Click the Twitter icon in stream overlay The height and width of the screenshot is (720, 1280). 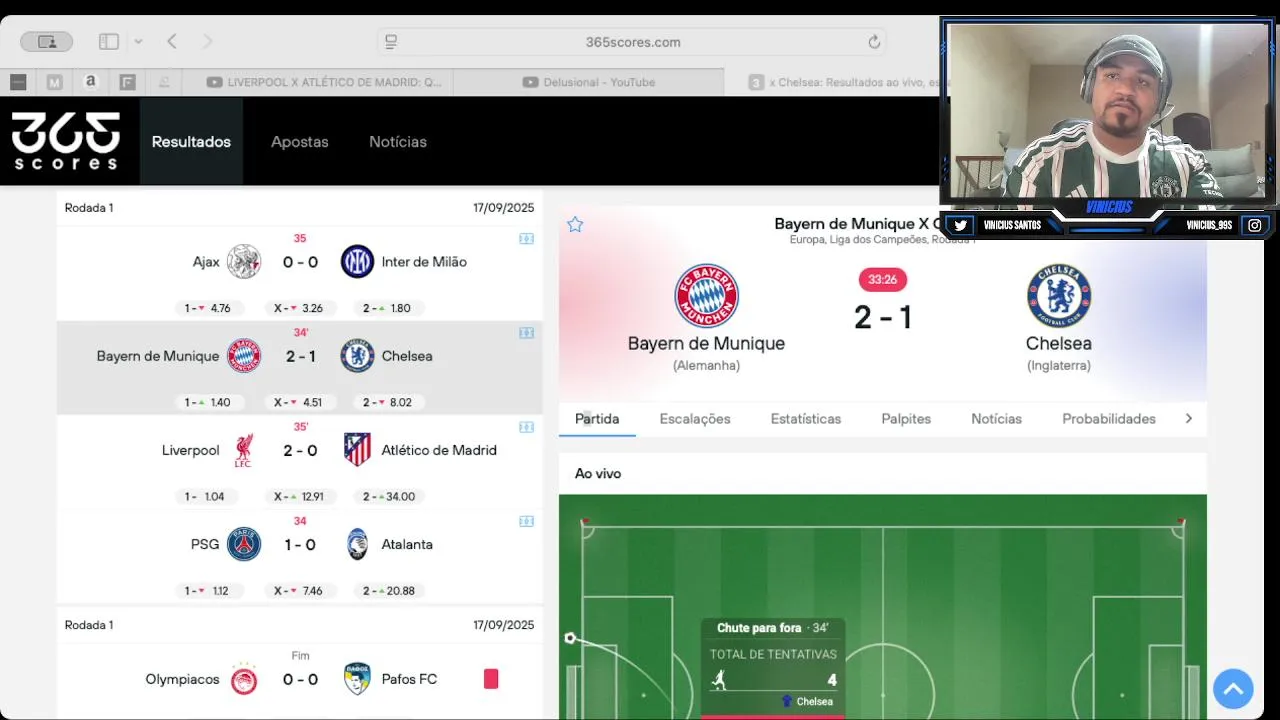tap(960, 225)
